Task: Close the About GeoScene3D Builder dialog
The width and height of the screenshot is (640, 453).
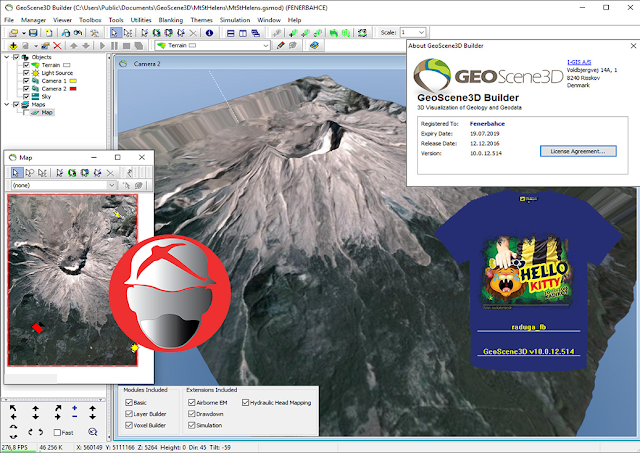Action: [633, 46]
